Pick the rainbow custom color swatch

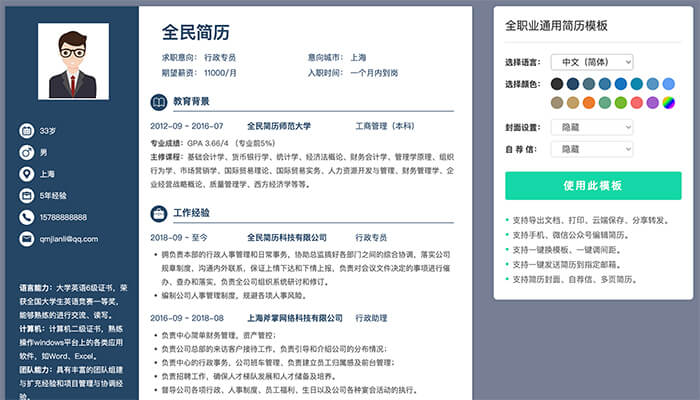coord(669,102)
